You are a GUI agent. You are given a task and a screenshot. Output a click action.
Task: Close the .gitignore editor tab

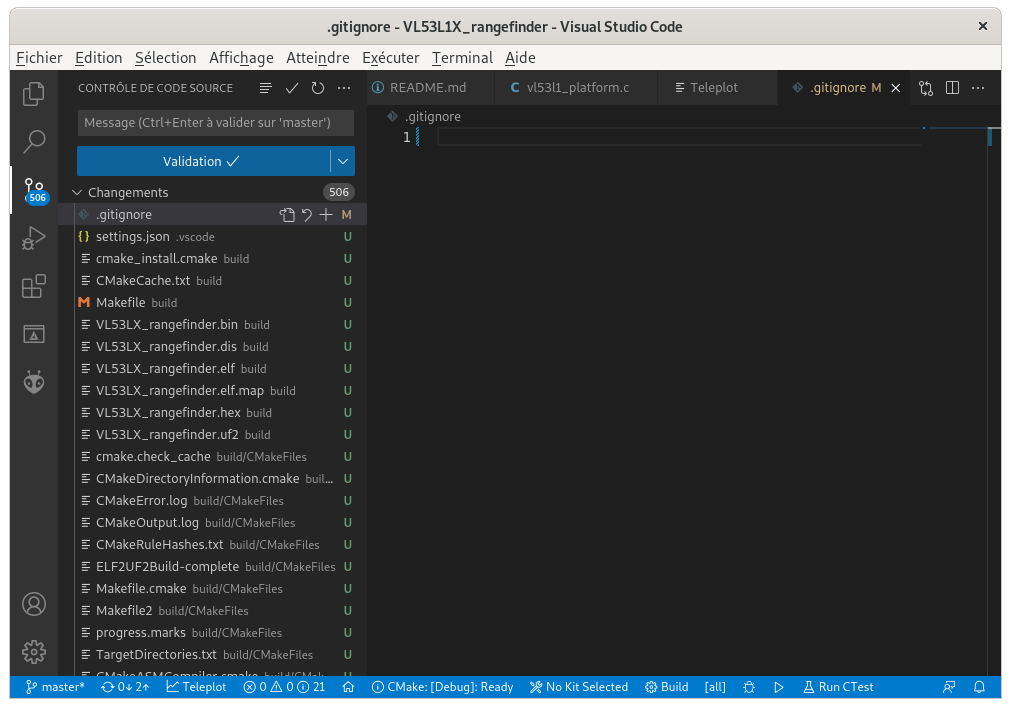[896, 88]
